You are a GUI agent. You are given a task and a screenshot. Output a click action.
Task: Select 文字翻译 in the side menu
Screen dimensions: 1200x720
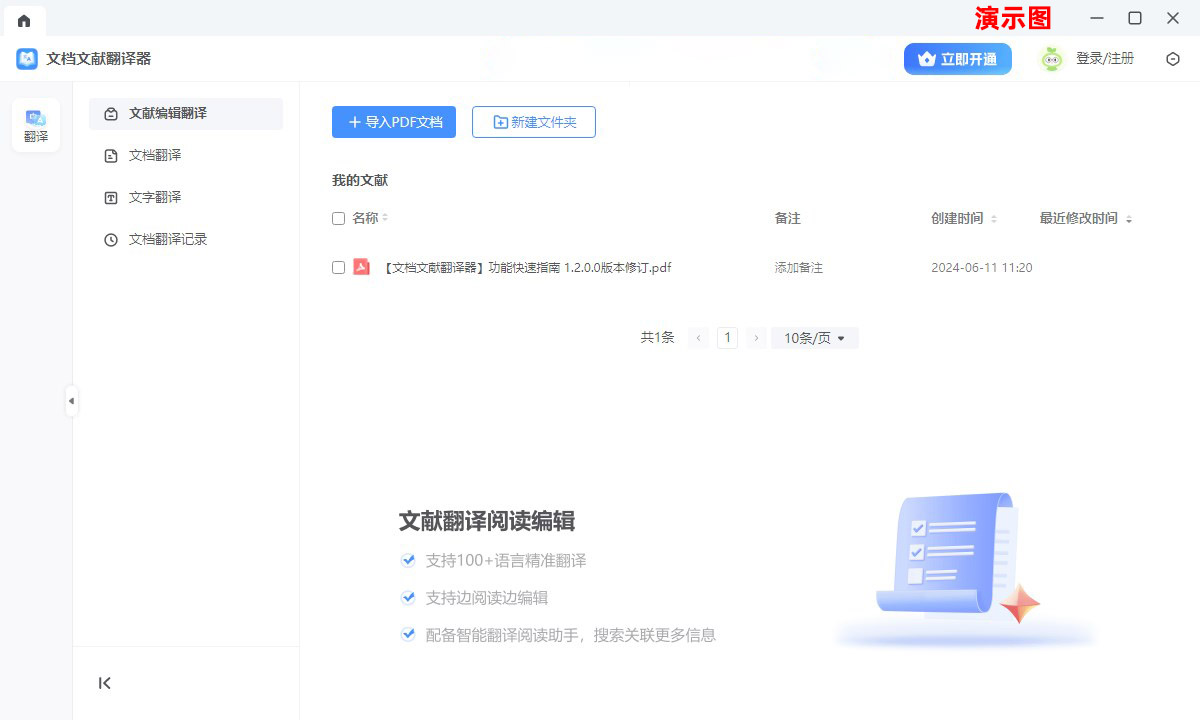click(155, 198)
